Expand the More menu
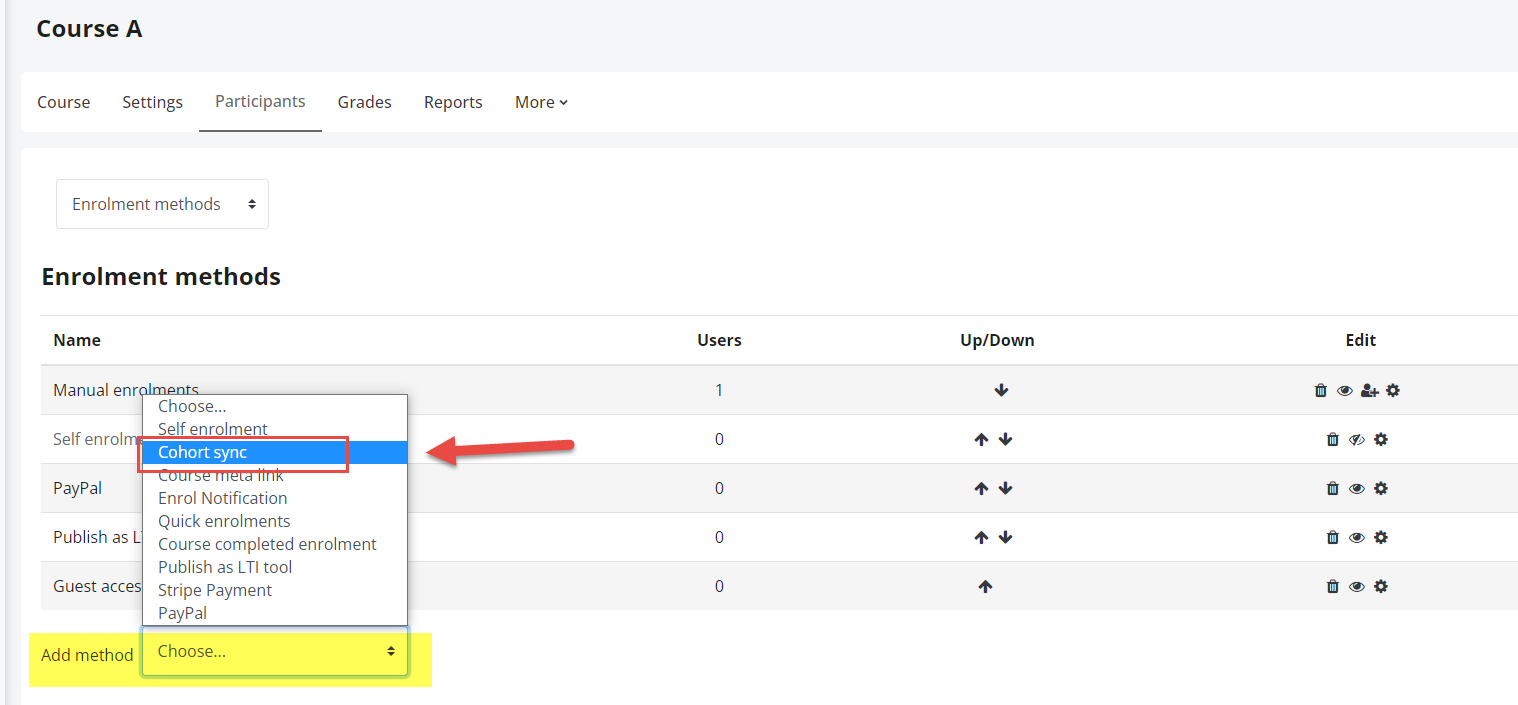1518x705 pixels. 541,102
